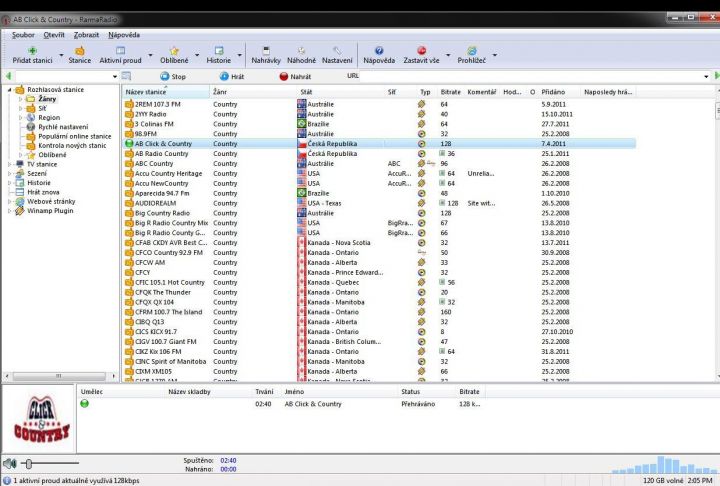Click the Nahrát record button
This screenshot has width=720, height=486.
[x=295, y=76]
